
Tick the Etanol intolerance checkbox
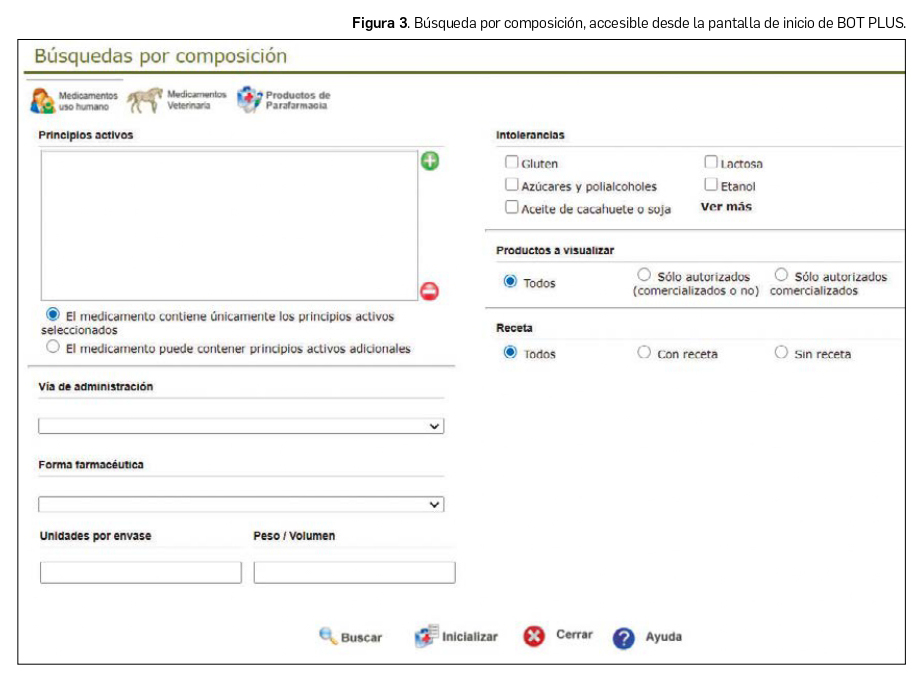coord(709,182)
